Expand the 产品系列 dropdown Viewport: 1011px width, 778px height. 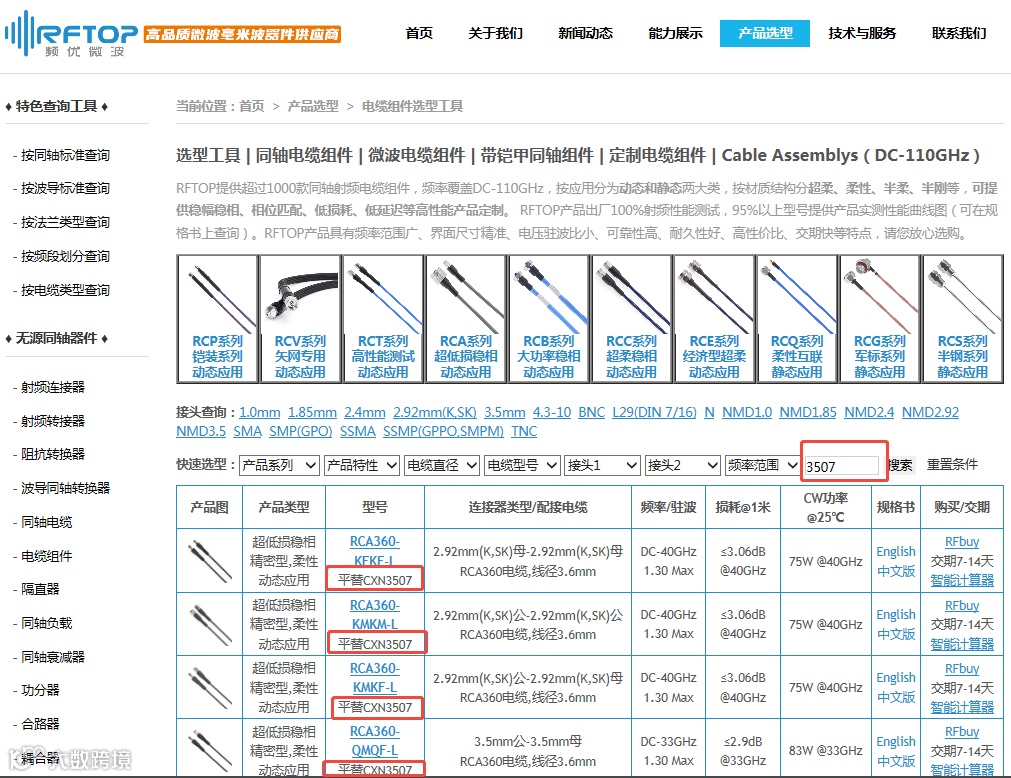pos(279,465)
